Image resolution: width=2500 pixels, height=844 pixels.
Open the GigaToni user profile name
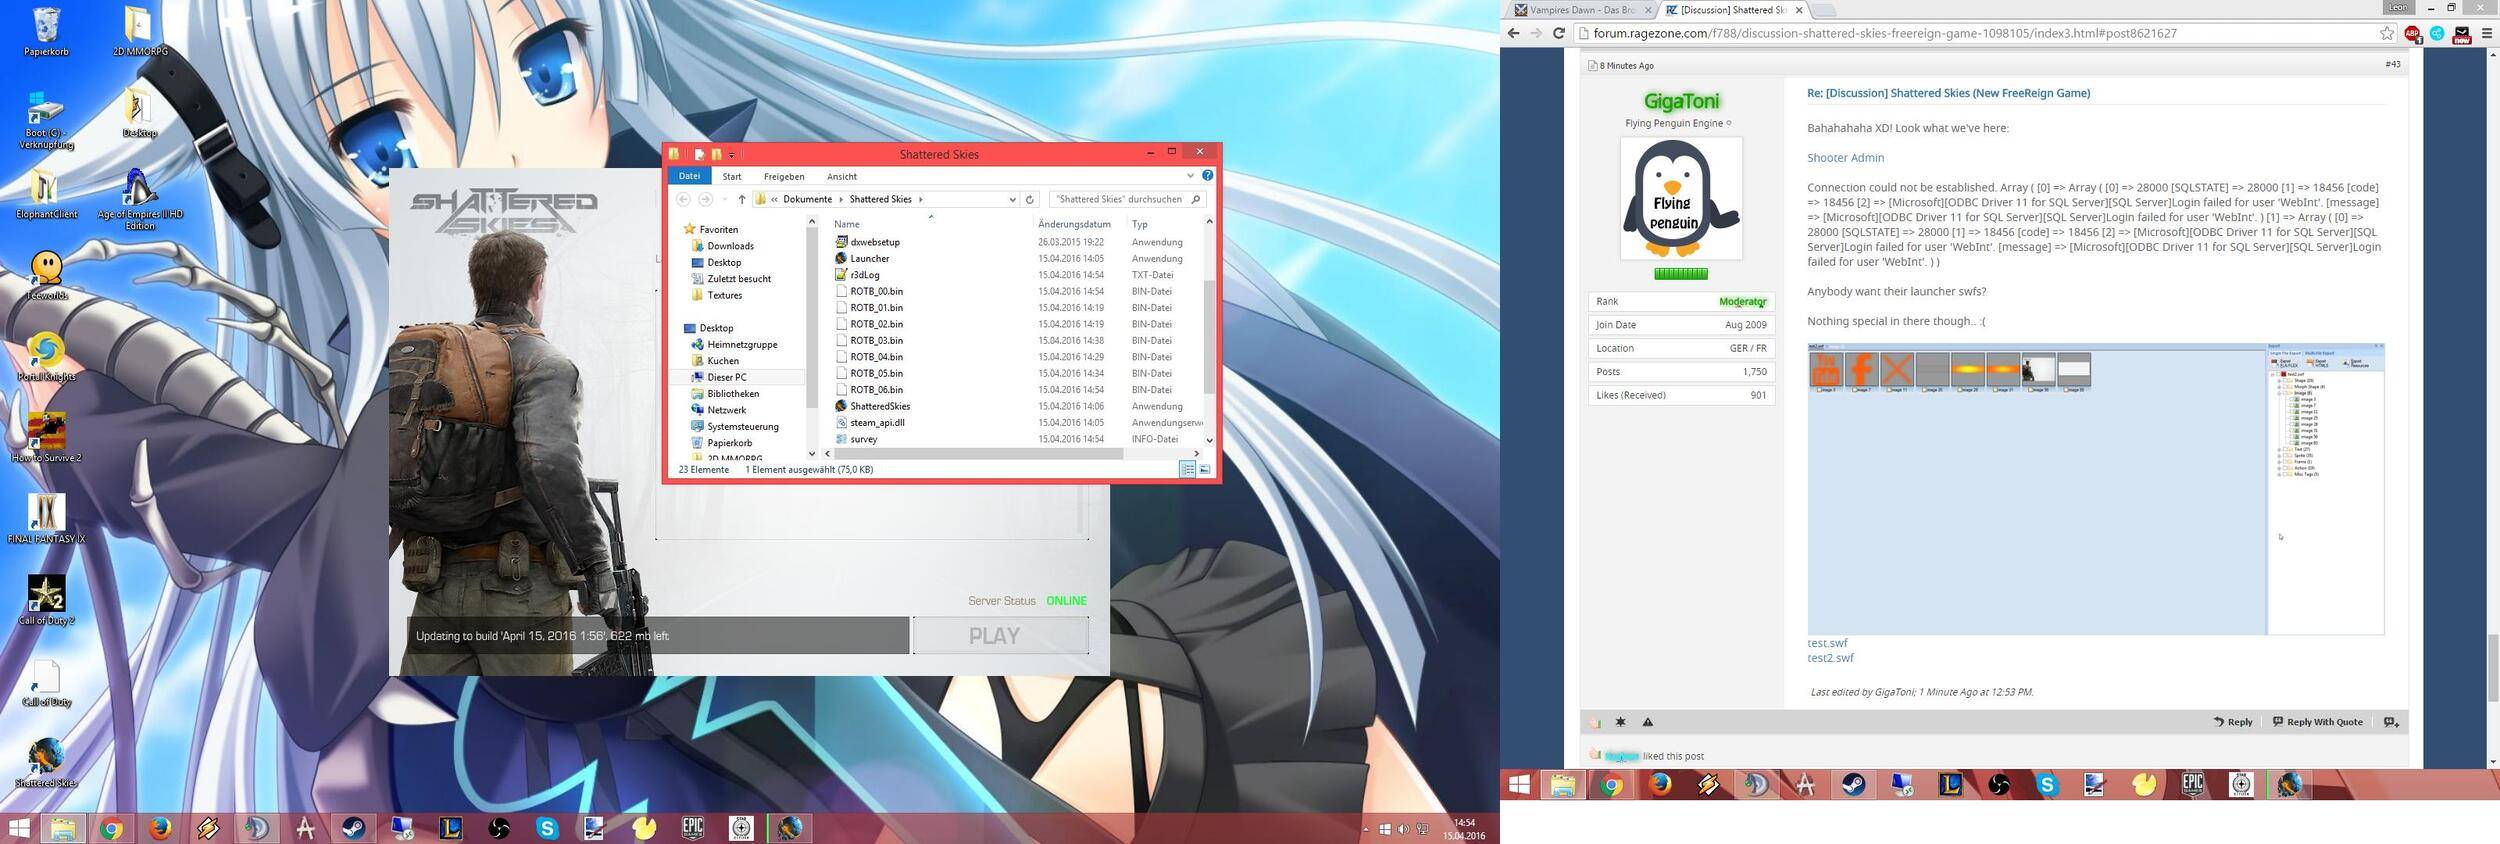coord(1681,101)
